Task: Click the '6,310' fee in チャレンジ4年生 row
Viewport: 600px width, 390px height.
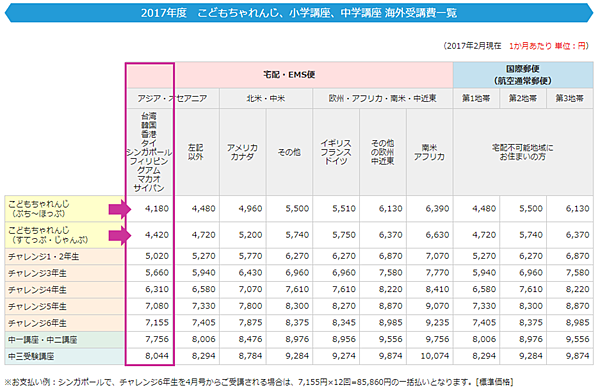Action: click(157, 289)
